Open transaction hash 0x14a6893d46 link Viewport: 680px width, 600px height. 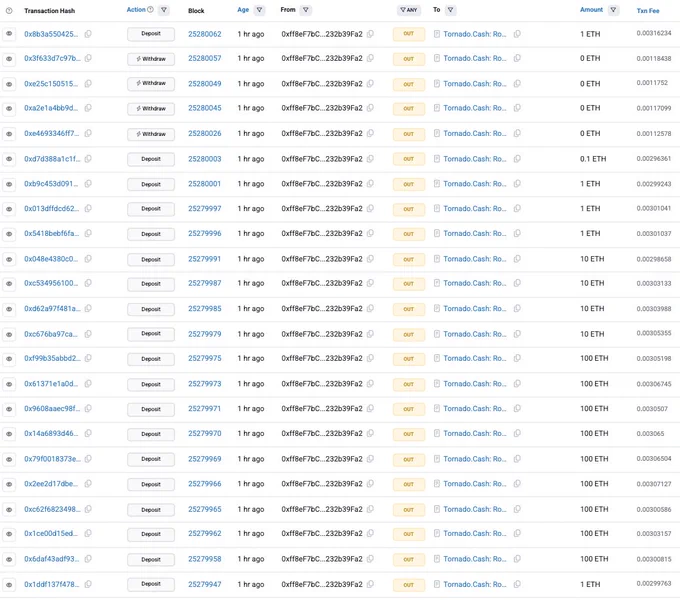[51, 434]
